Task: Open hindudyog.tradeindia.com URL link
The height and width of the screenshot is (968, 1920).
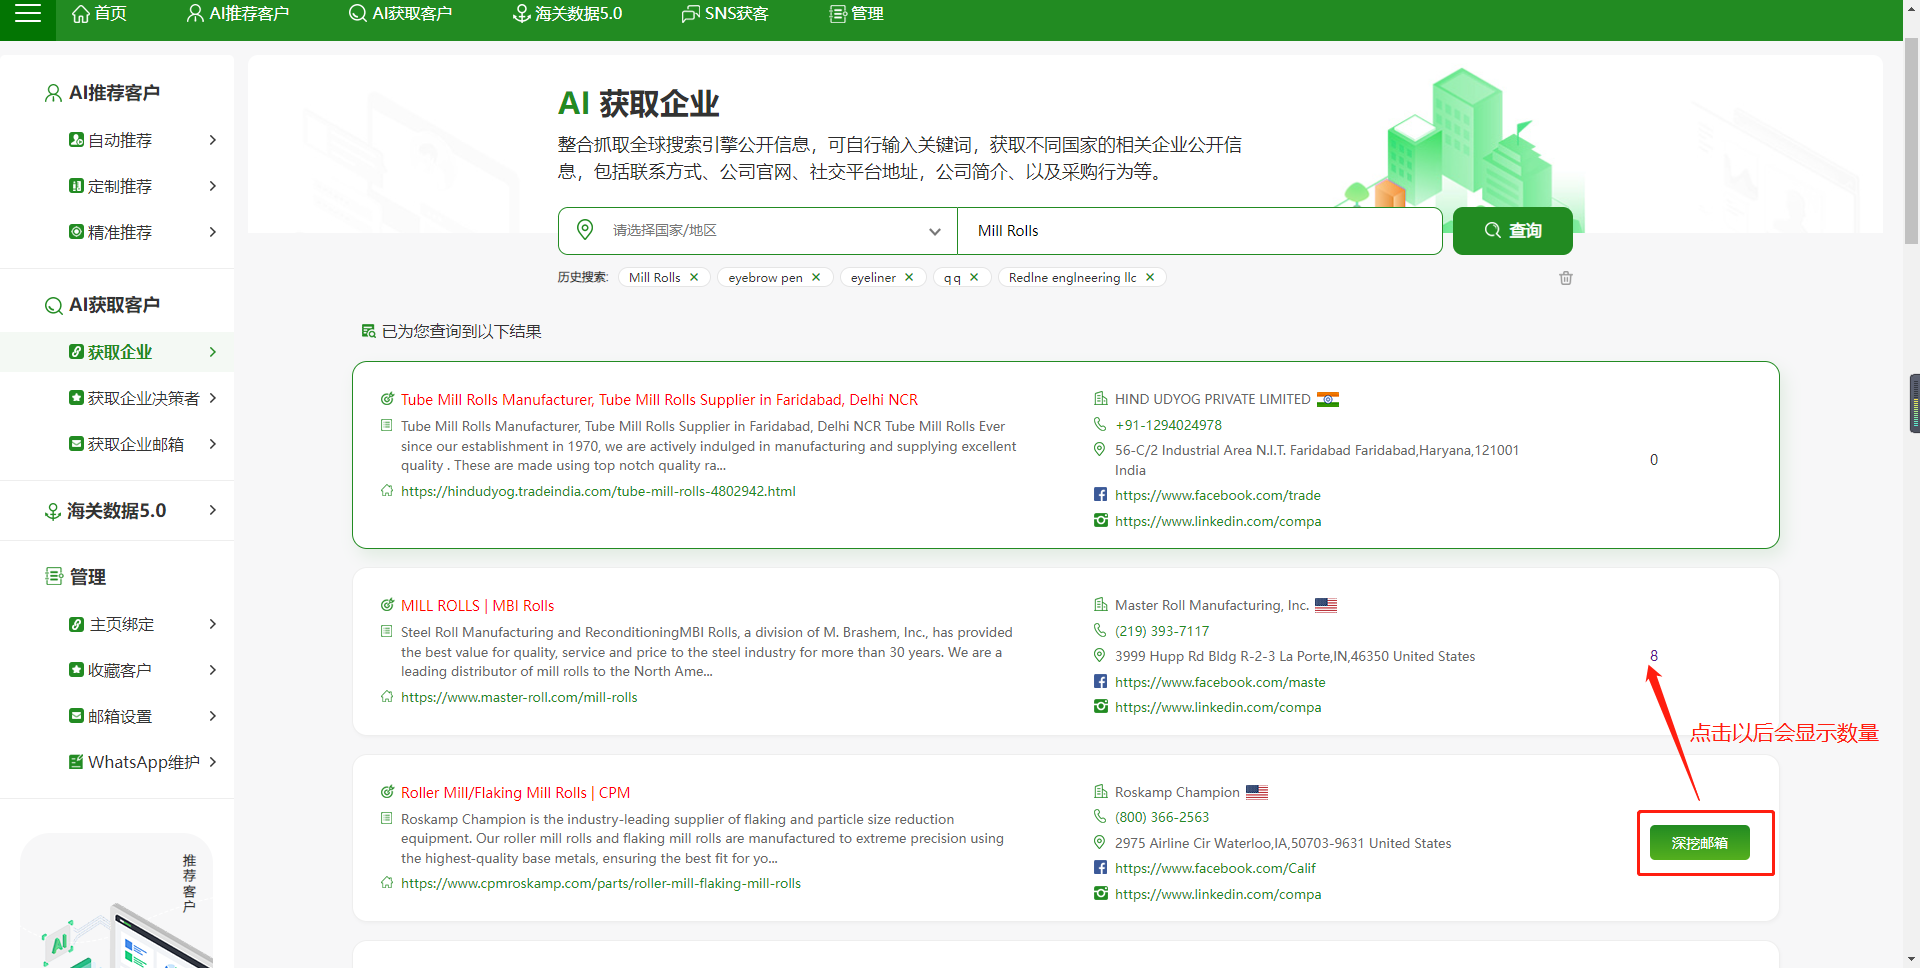Action: pos(598,491)
